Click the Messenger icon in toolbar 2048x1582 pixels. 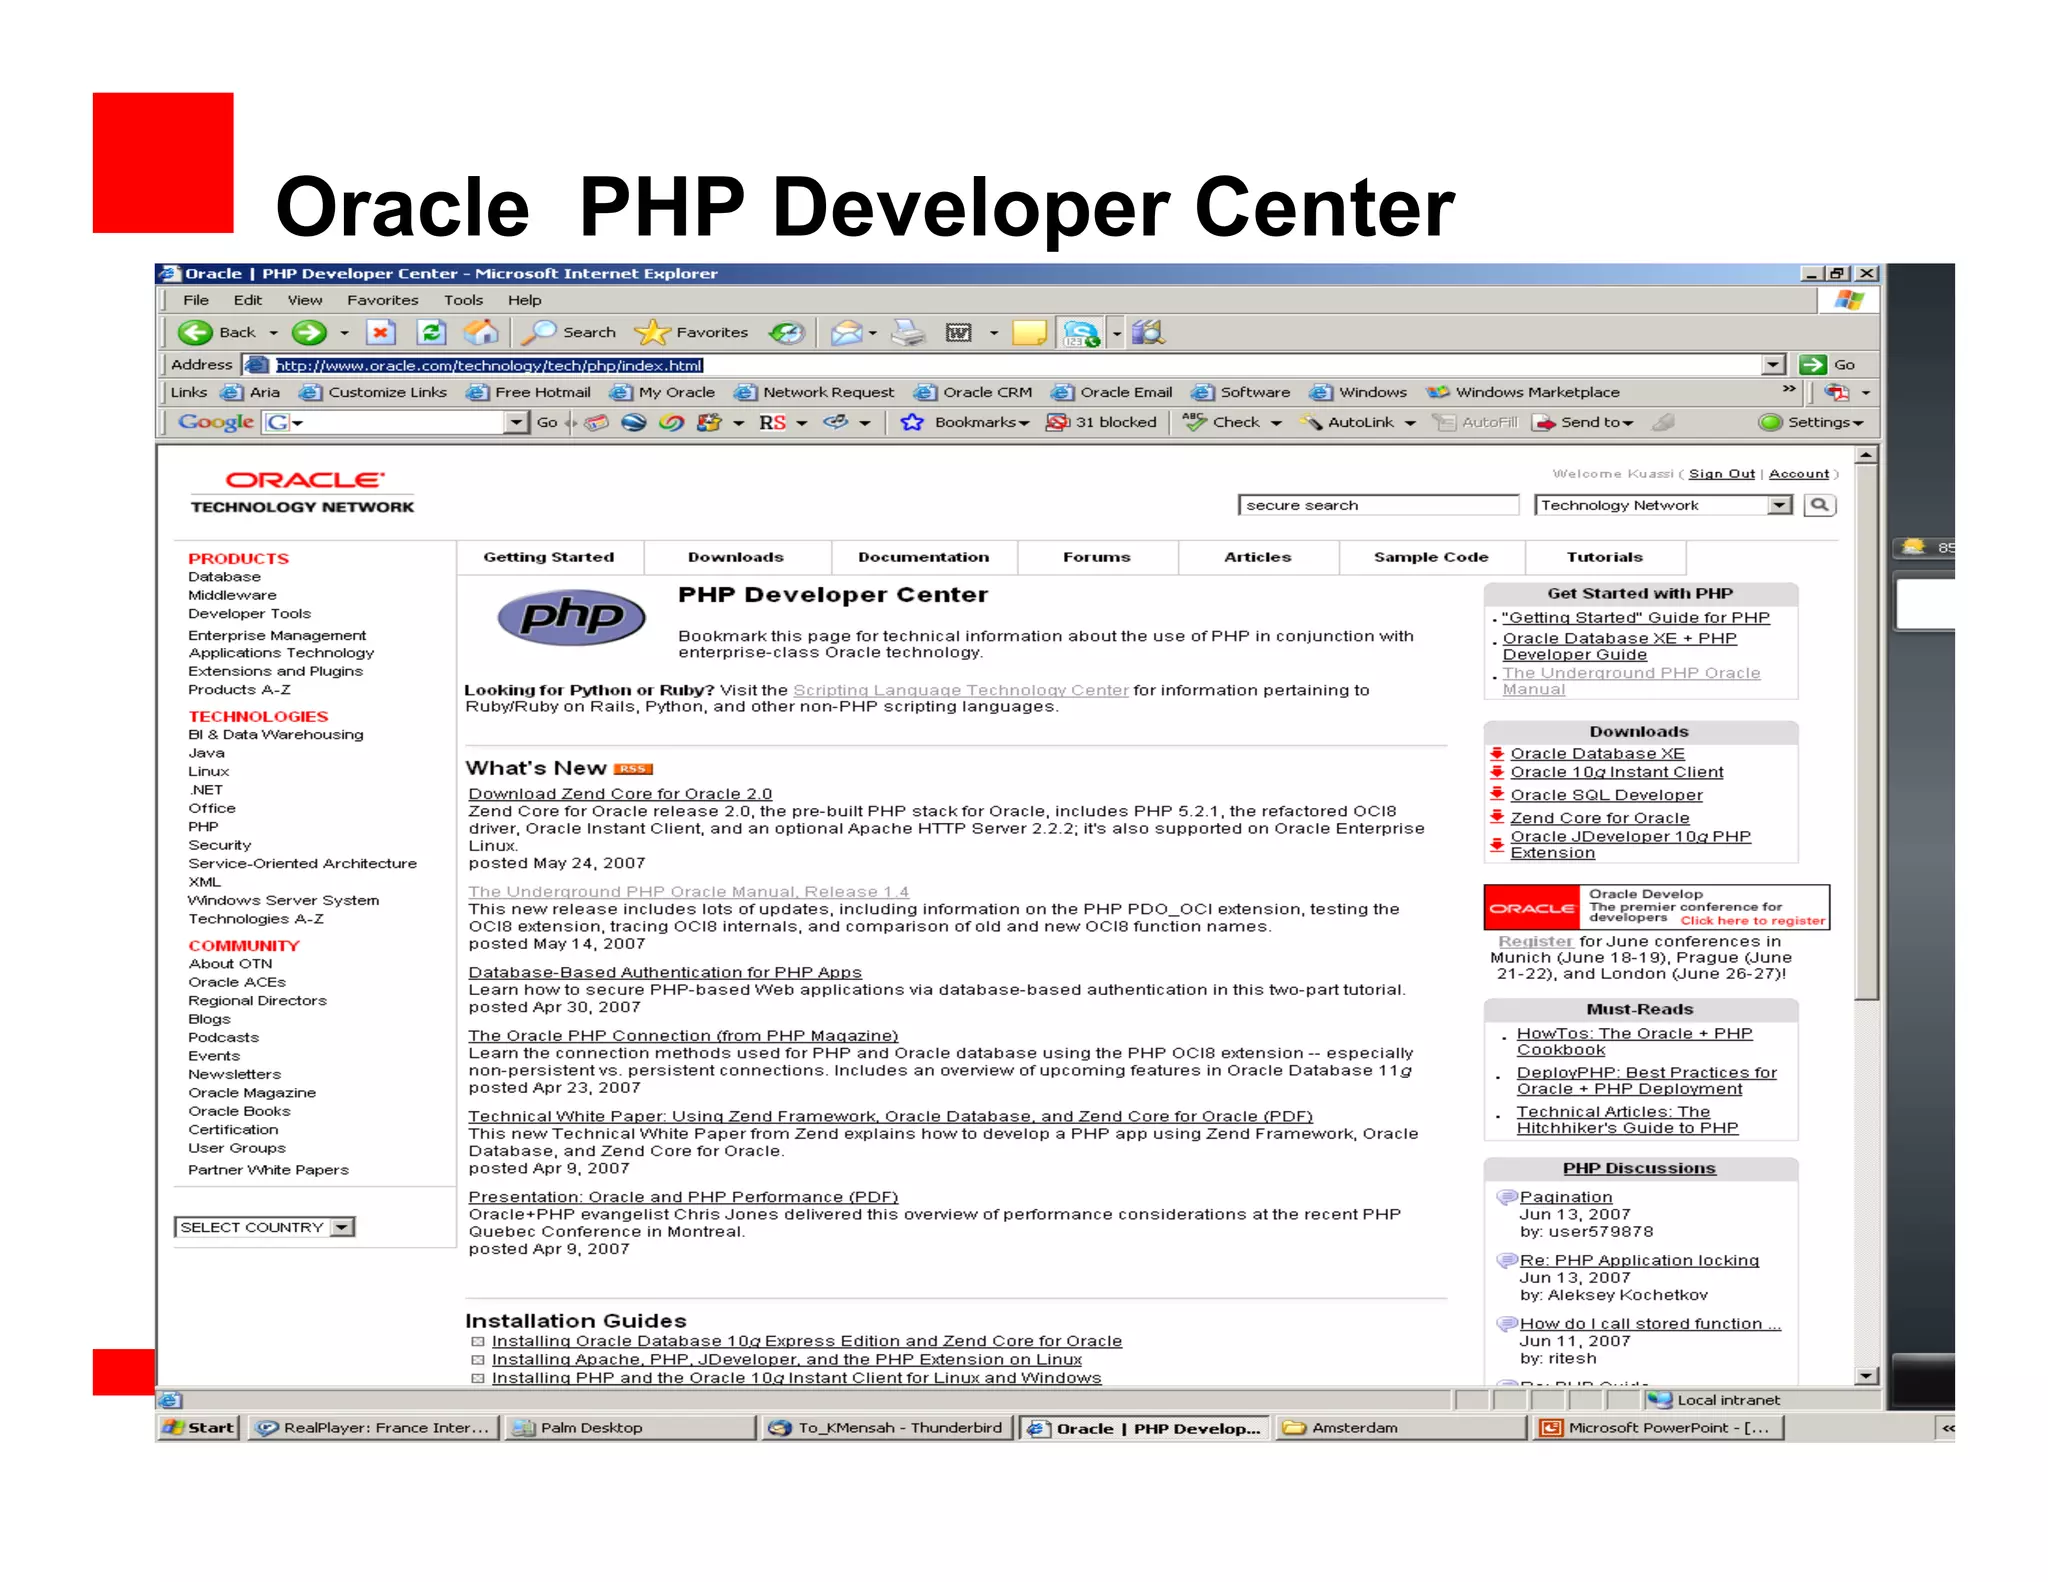pyautogui.click(x=1081, y=332)
